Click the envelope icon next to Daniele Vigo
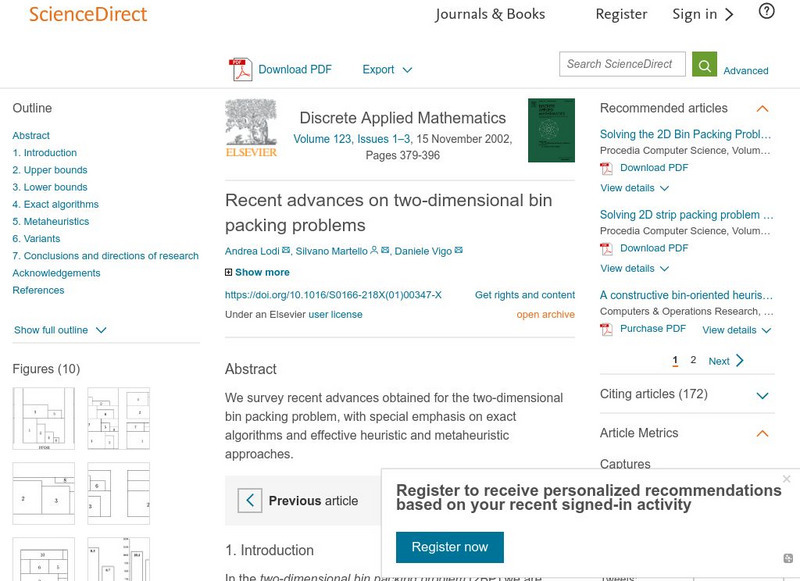Image resolution: width=800 pixels, height=581 pixels. (x=459, y=250)
